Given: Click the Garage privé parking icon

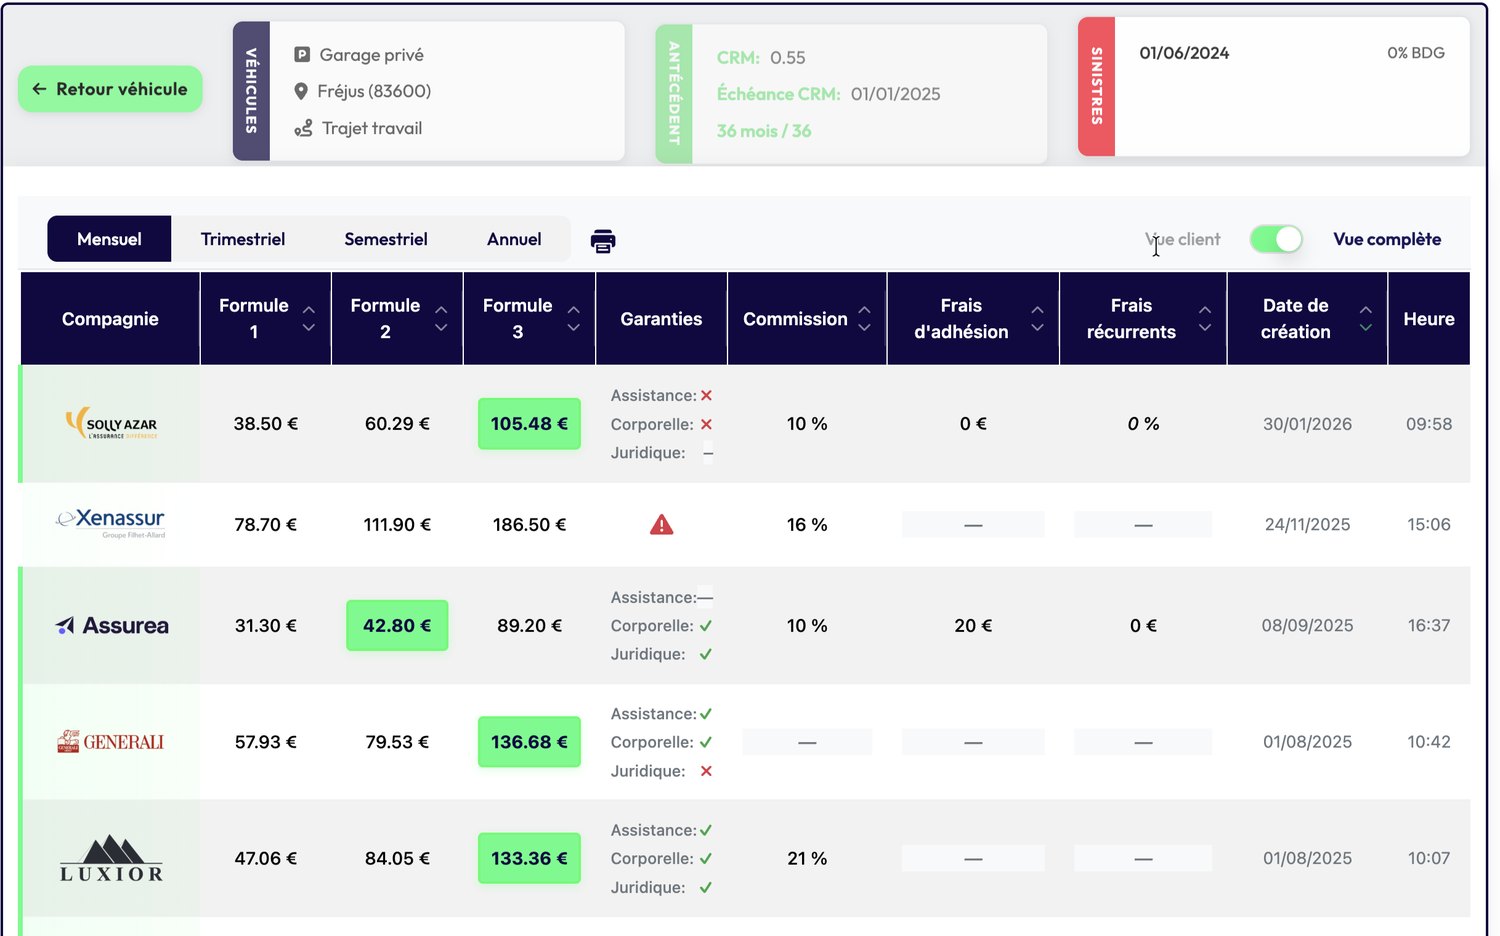Looking at the screenshot, I should [x=302, y=55].
